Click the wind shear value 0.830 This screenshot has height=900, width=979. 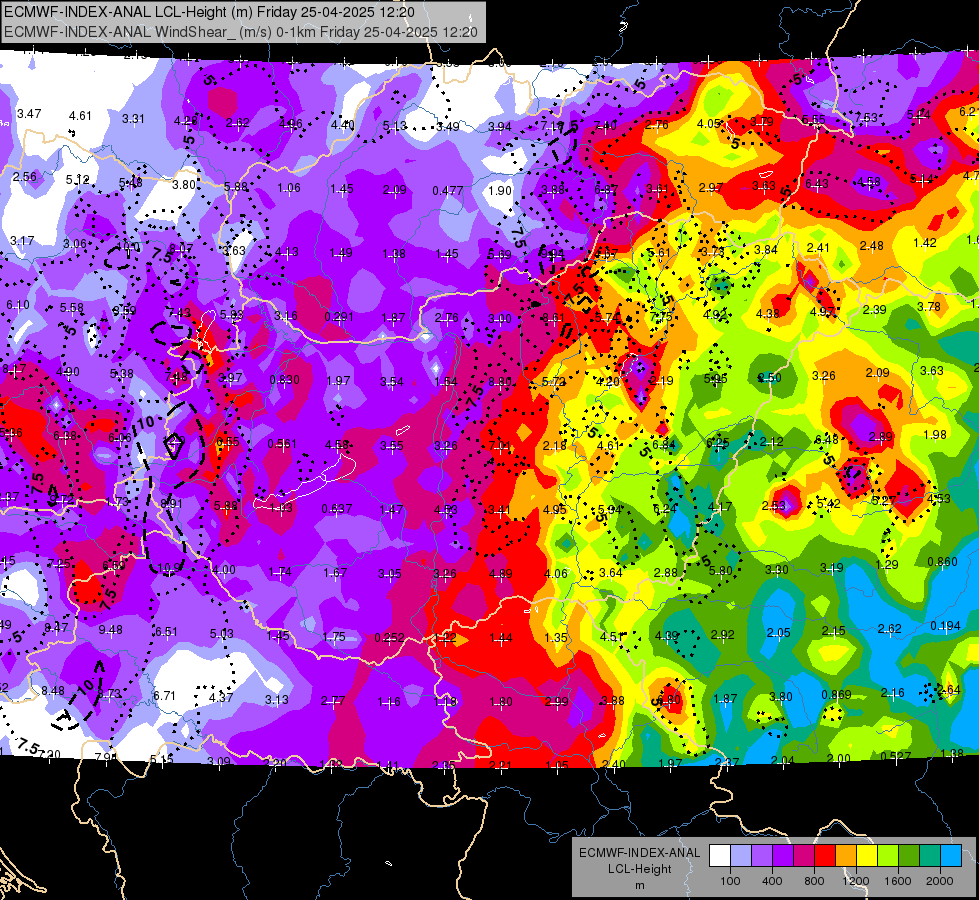point(284,379)
